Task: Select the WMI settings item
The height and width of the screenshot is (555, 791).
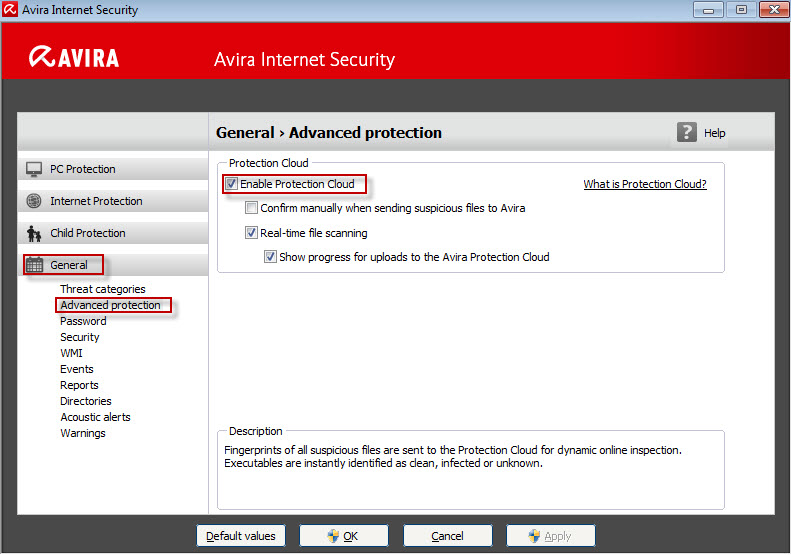Action: pyautogui.click(x=71, y=353)
